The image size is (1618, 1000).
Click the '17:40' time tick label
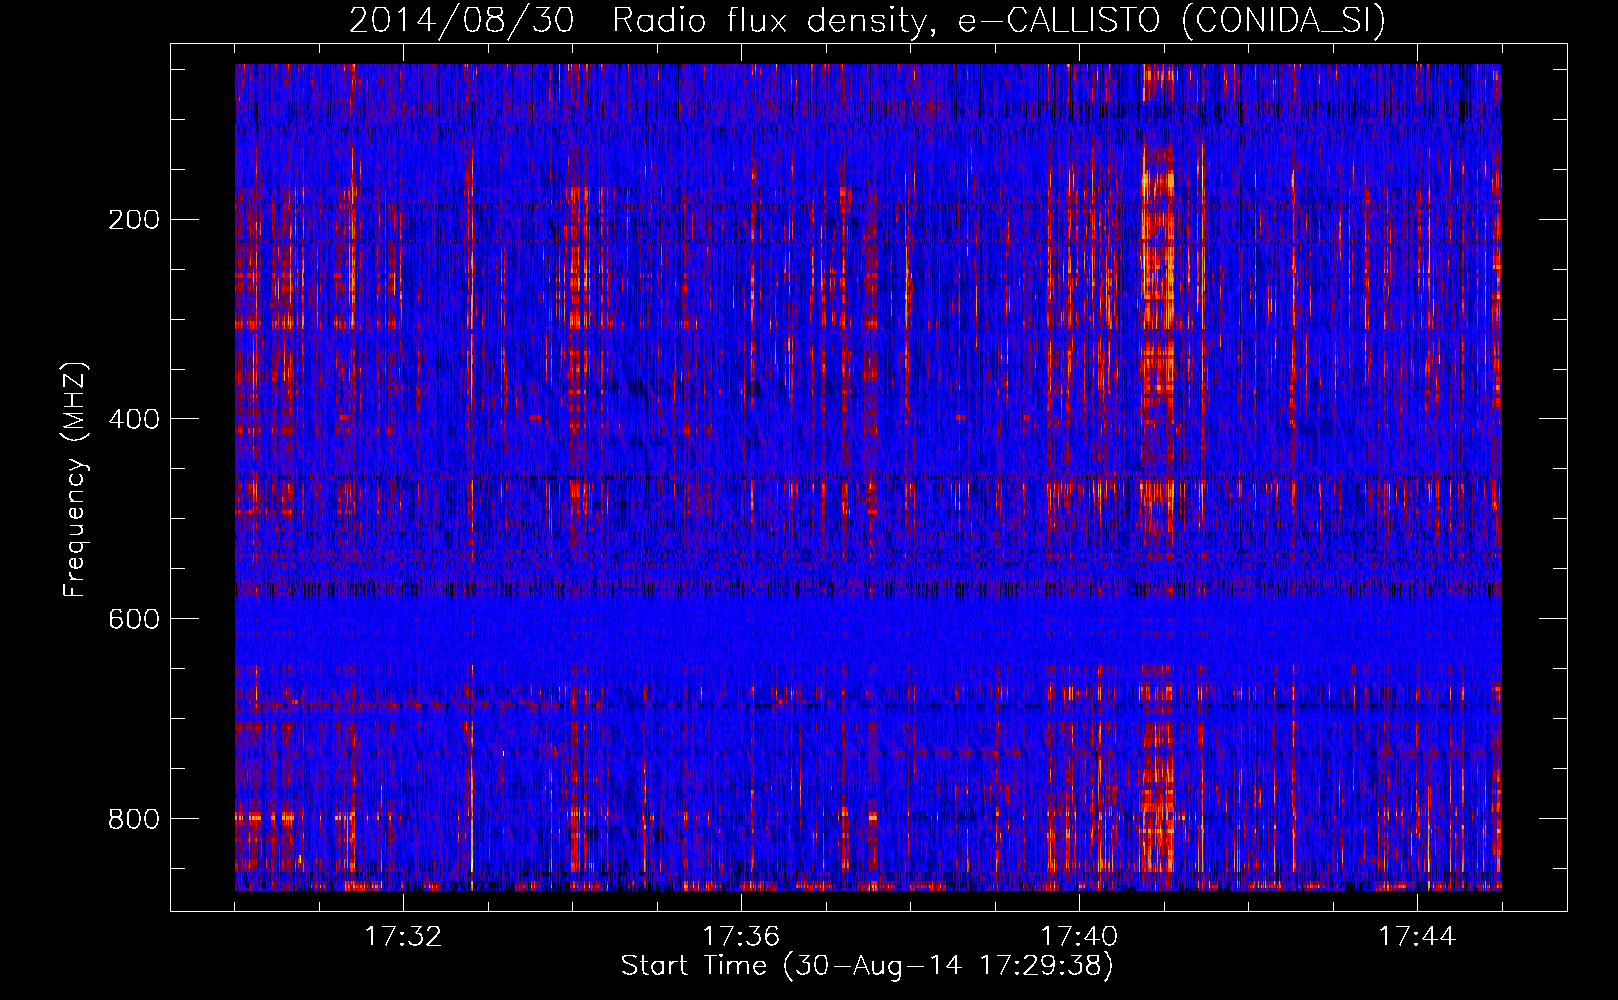pos(1079,937)
